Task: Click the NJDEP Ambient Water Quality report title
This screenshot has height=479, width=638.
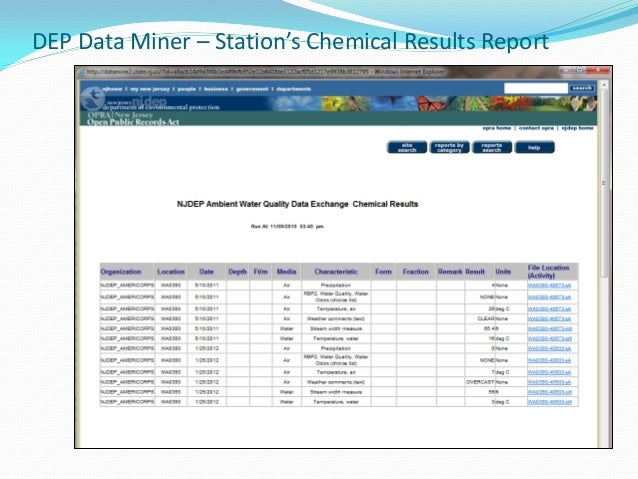Action: (297, 204)
